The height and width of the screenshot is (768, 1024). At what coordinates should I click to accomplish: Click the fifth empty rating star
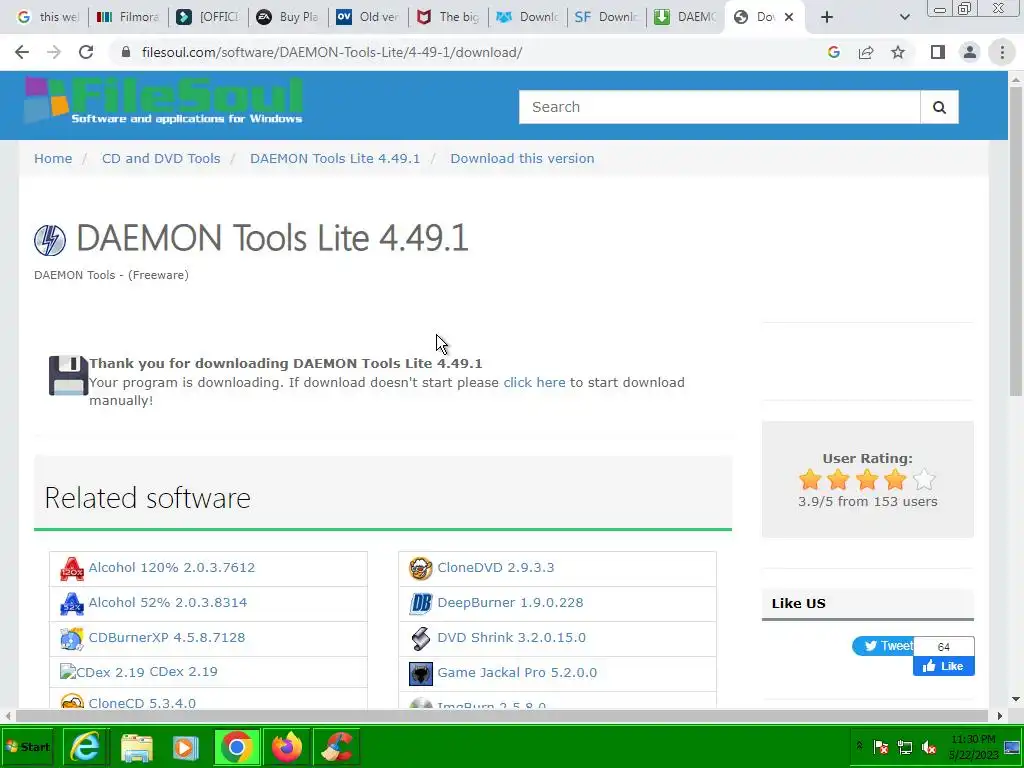tap(924, 480)
